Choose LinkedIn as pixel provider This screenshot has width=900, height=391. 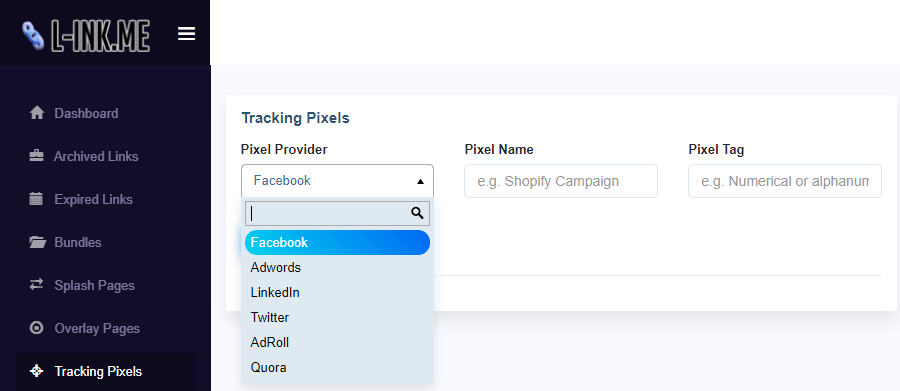point(337,292)
